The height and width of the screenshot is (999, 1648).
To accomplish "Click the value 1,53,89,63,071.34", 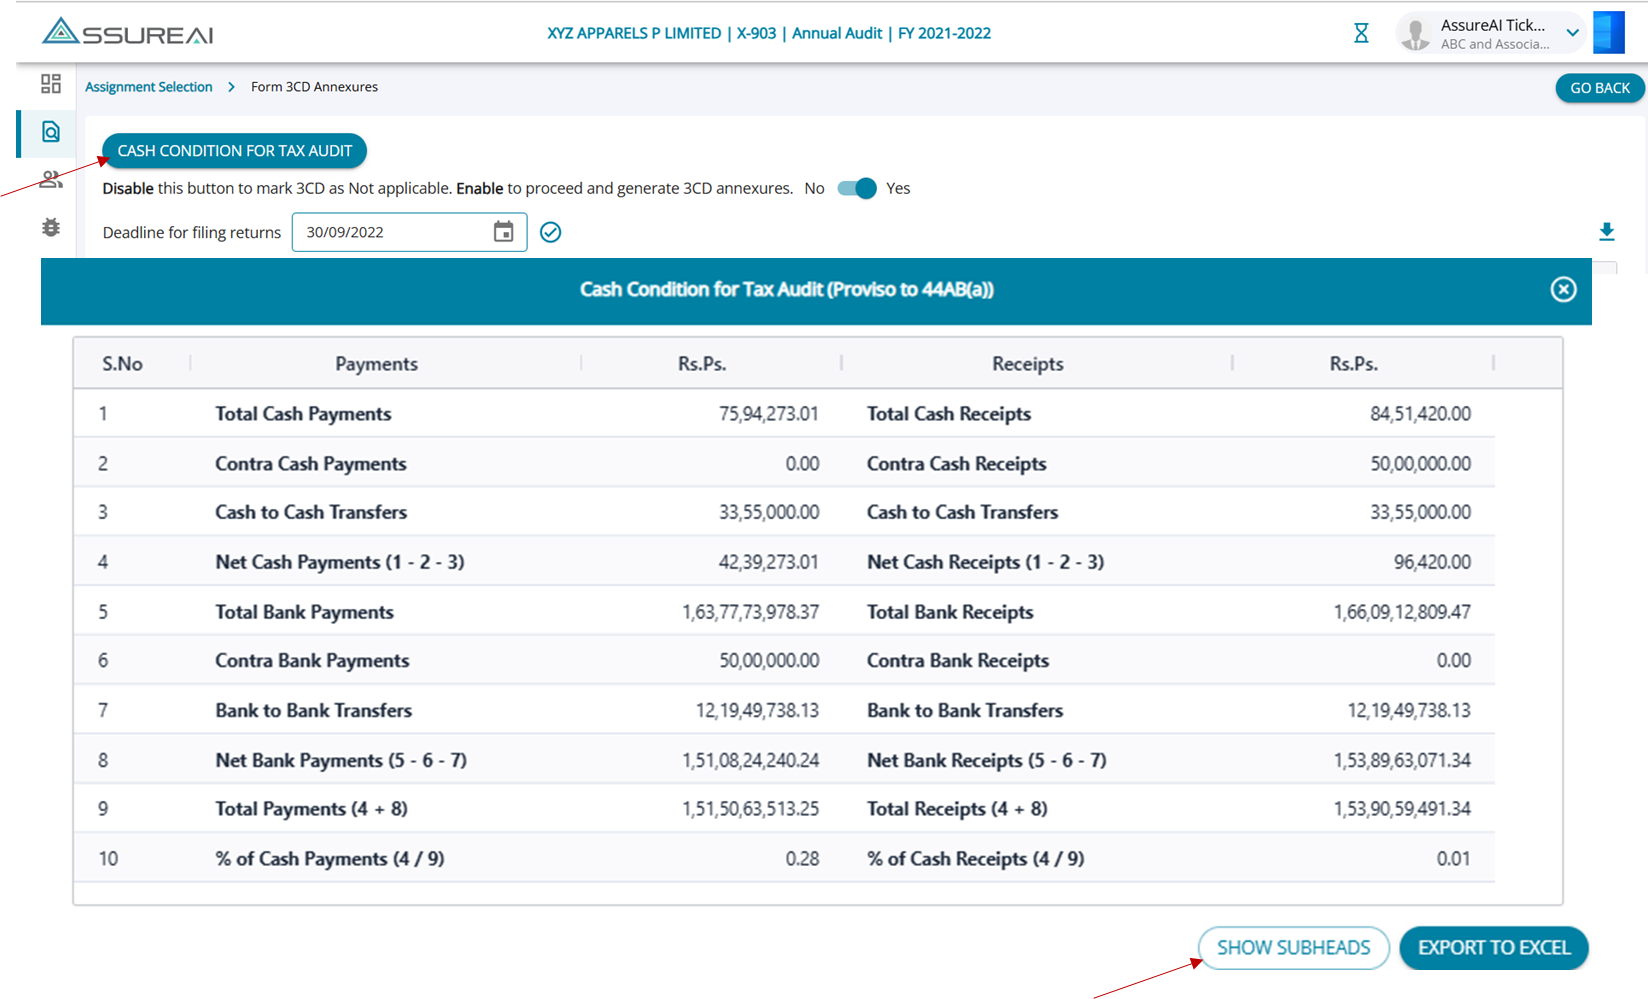I will pos(1402,761).
